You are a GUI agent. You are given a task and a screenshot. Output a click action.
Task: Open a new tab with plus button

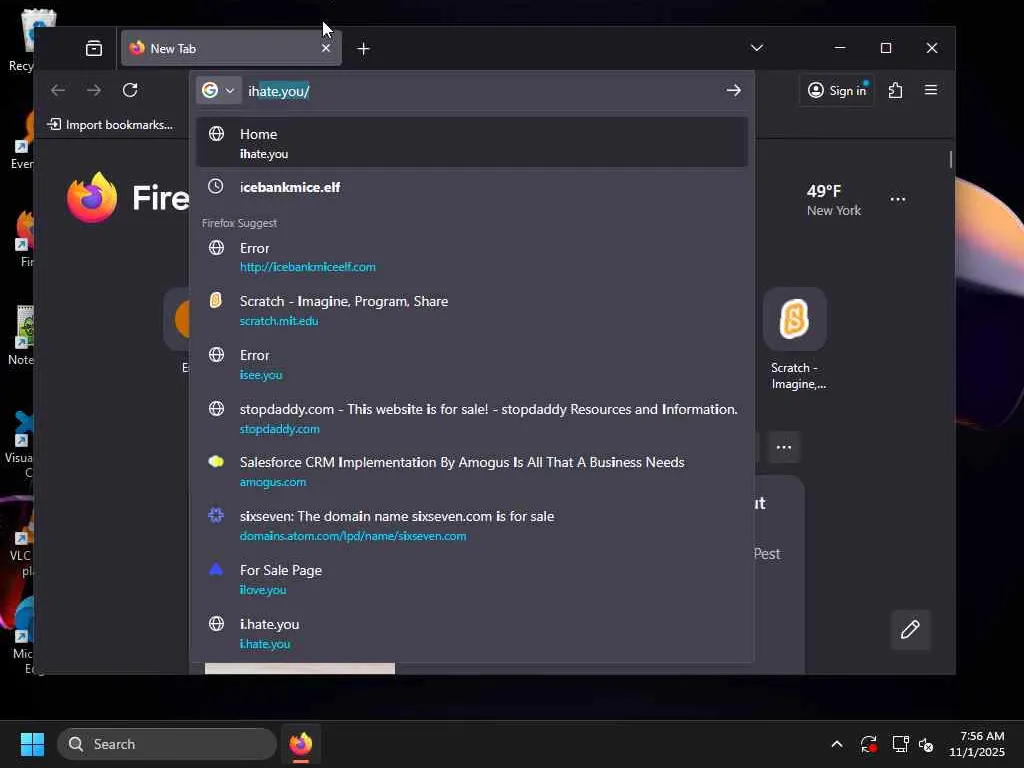coord(364,48)
